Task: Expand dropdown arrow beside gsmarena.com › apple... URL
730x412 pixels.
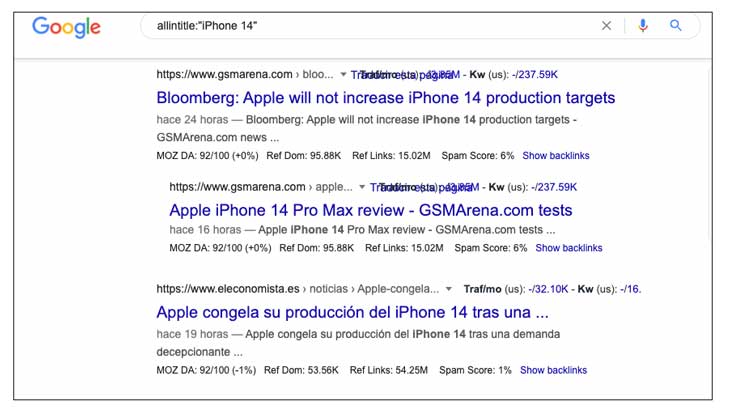Action: (362, 187)
